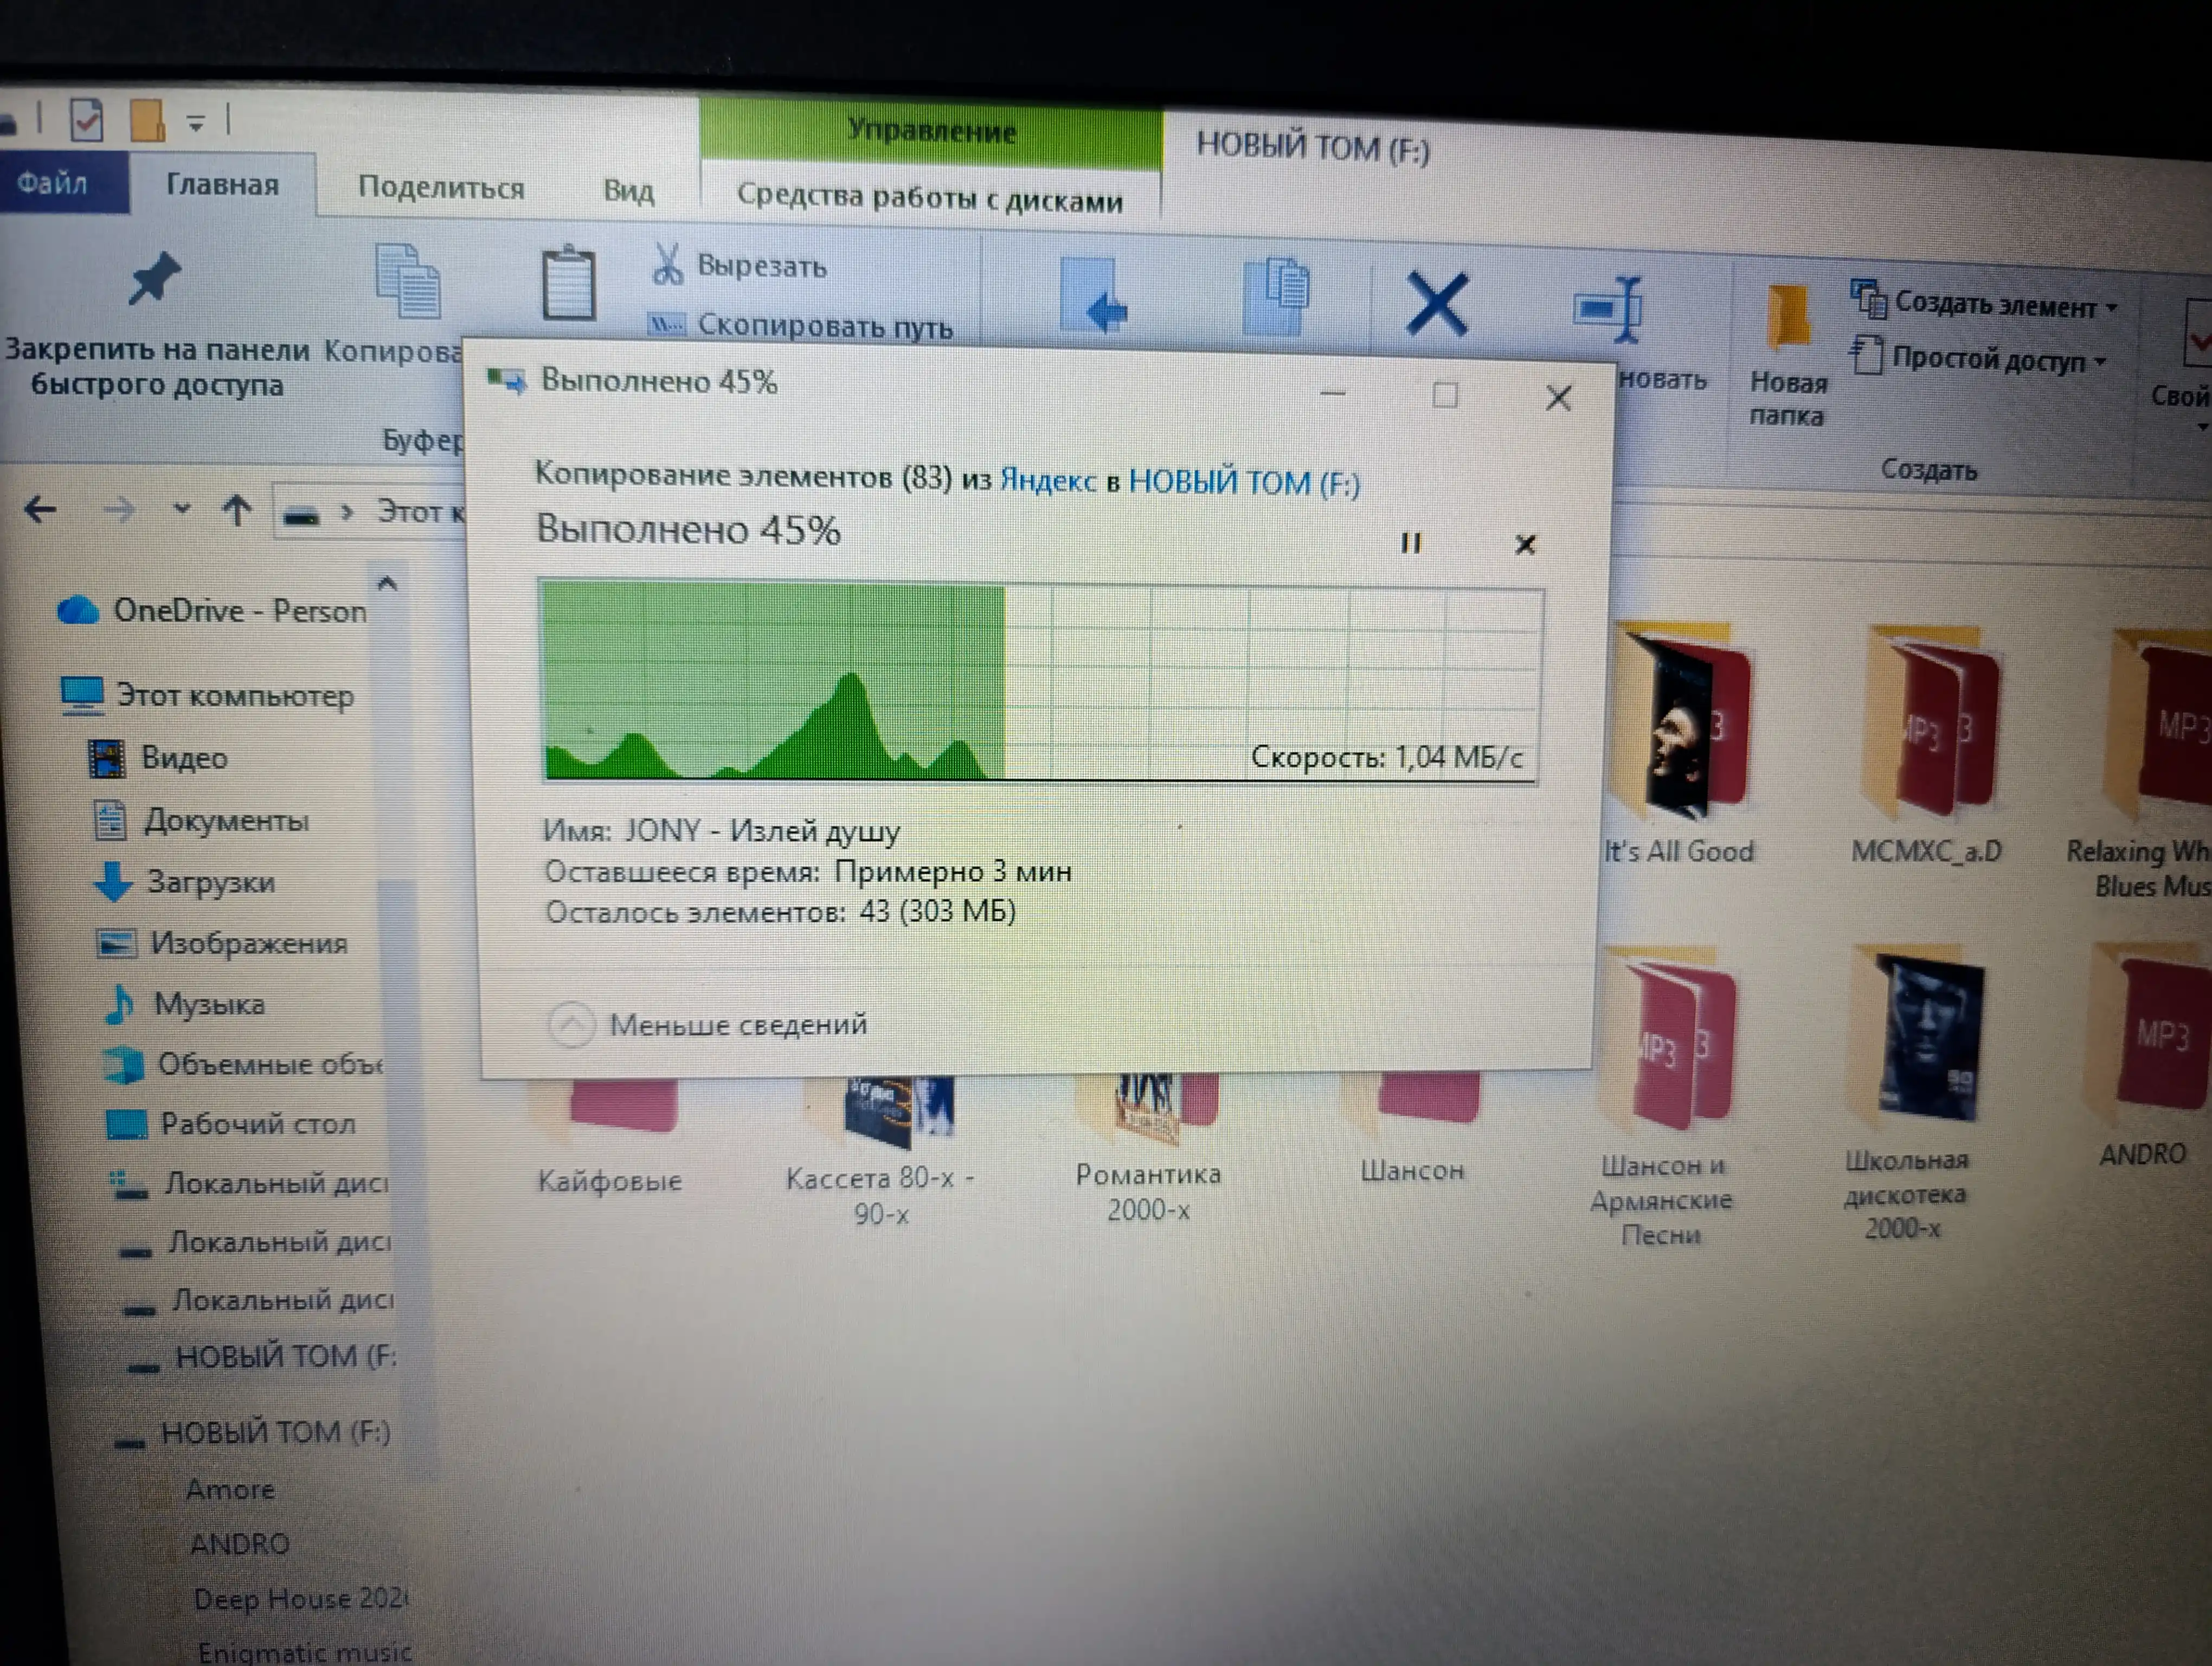The width and height of the screenshot is (2212, 1666).
Task: Click the blue X Delete icon
Action: 1437,303
